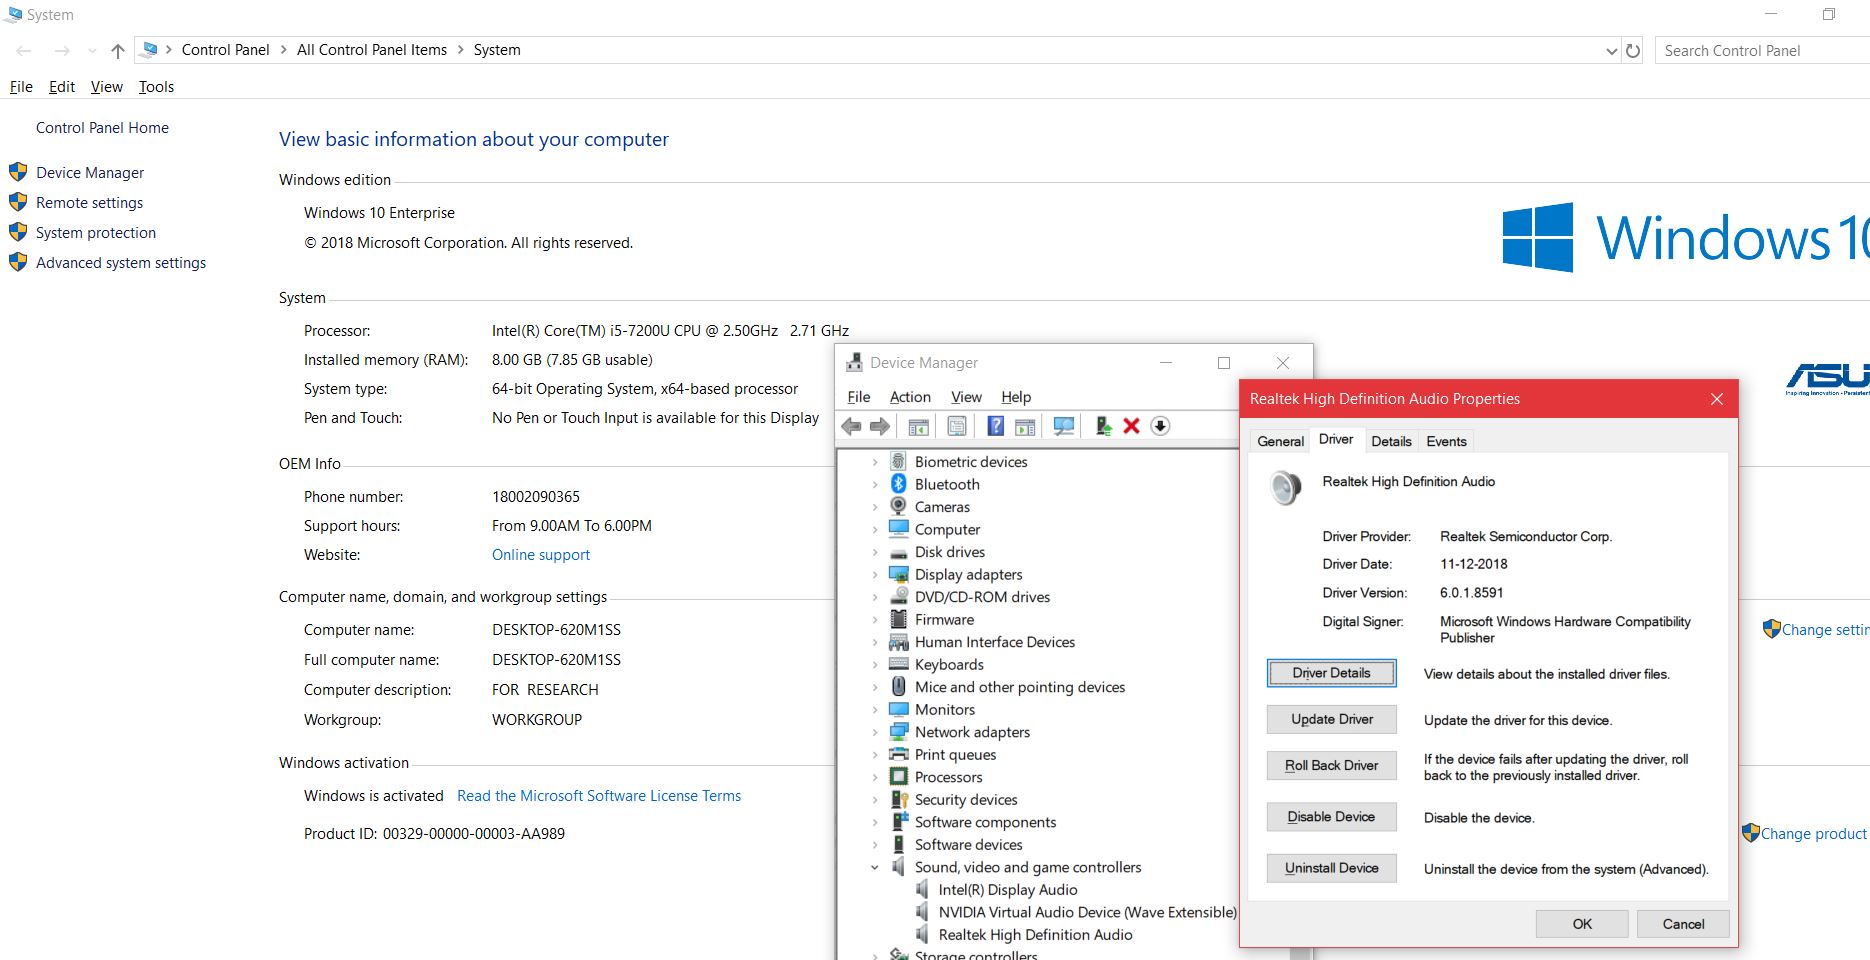Open the address bar history dropdown
The image size is (1870, 960).
(x=1611, y=50)
